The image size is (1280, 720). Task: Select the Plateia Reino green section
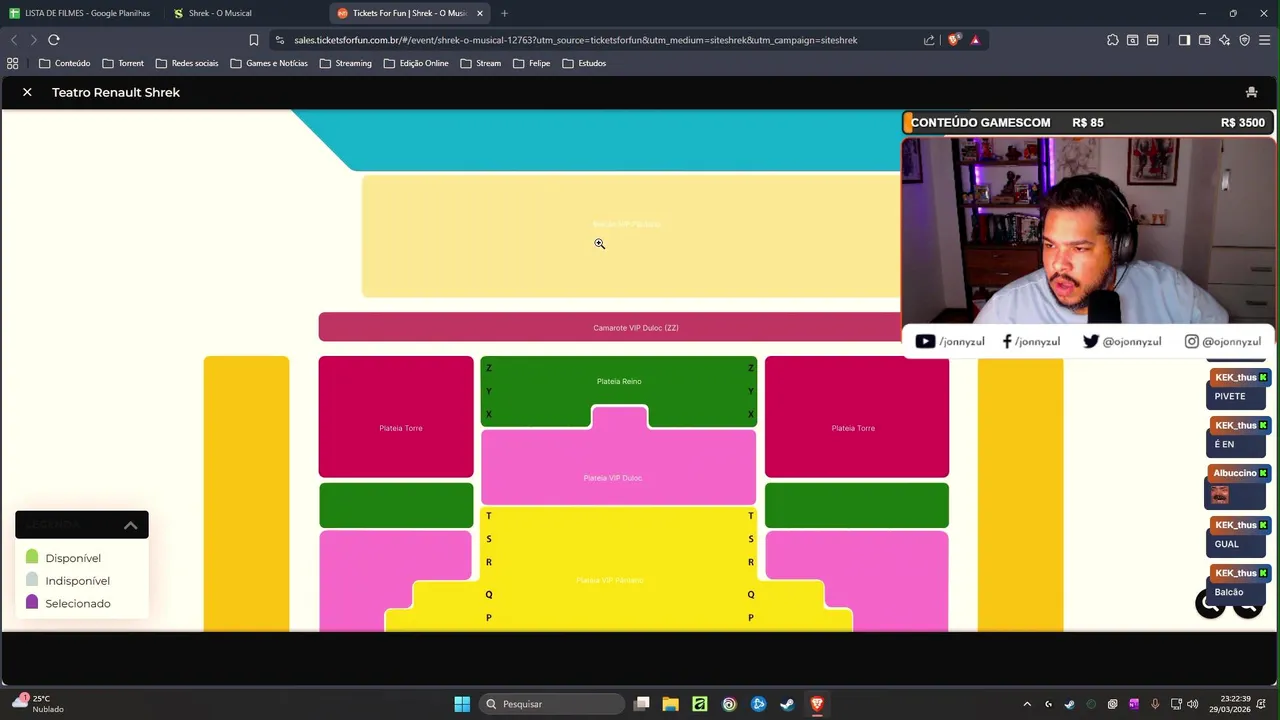619,381
